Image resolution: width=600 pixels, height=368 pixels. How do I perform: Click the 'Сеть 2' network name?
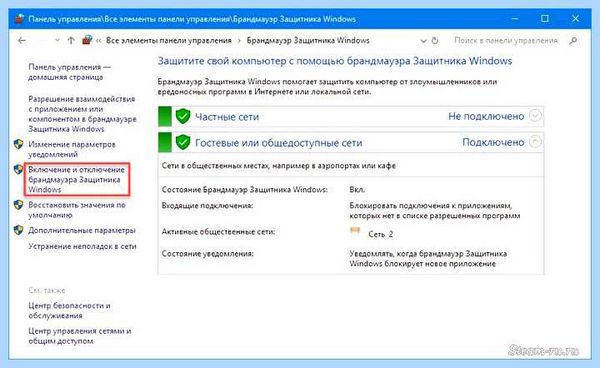pos(380,234)
